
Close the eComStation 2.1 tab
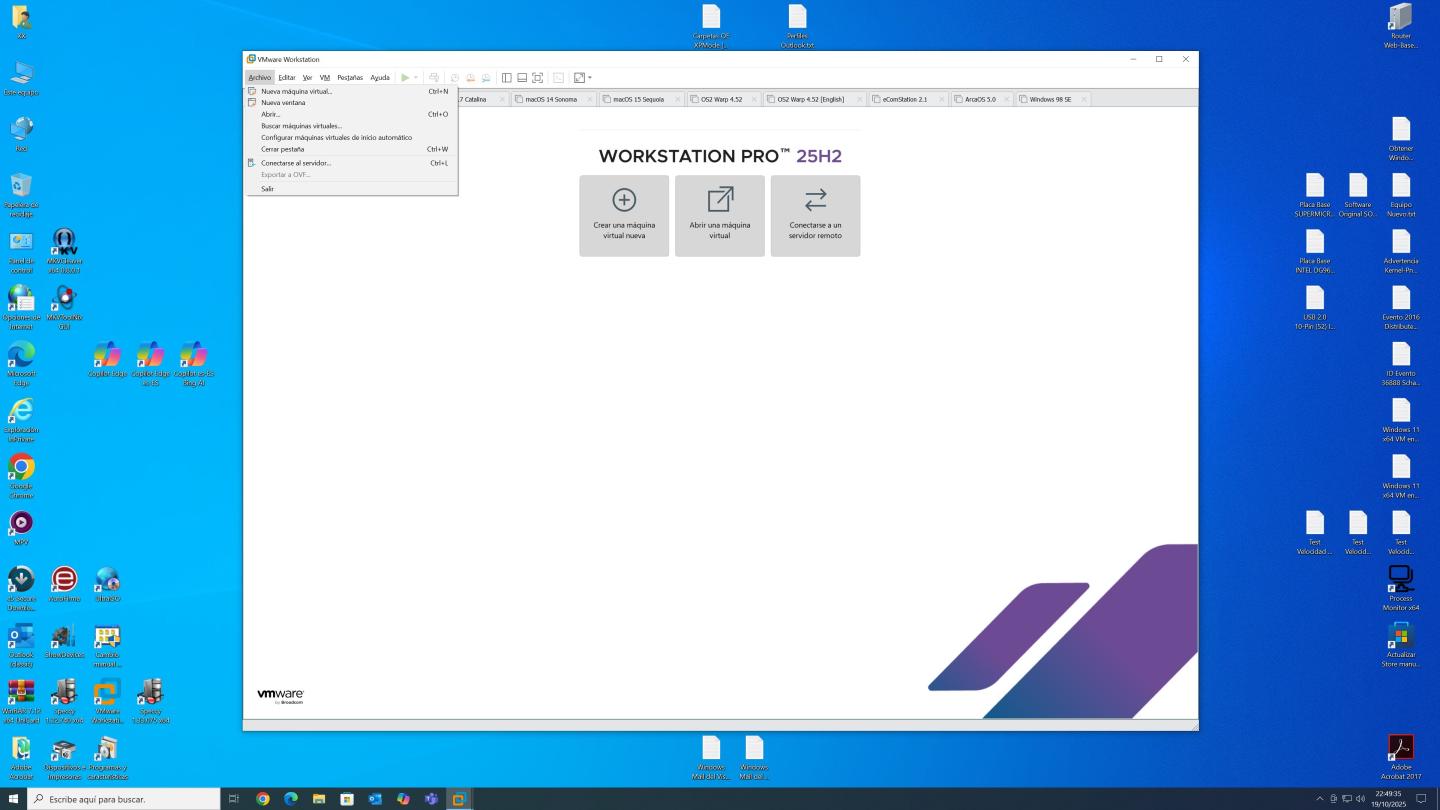941,99
